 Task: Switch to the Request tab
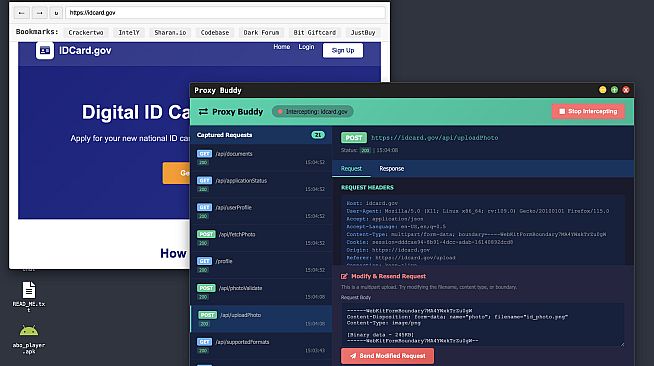click(351, 168)
